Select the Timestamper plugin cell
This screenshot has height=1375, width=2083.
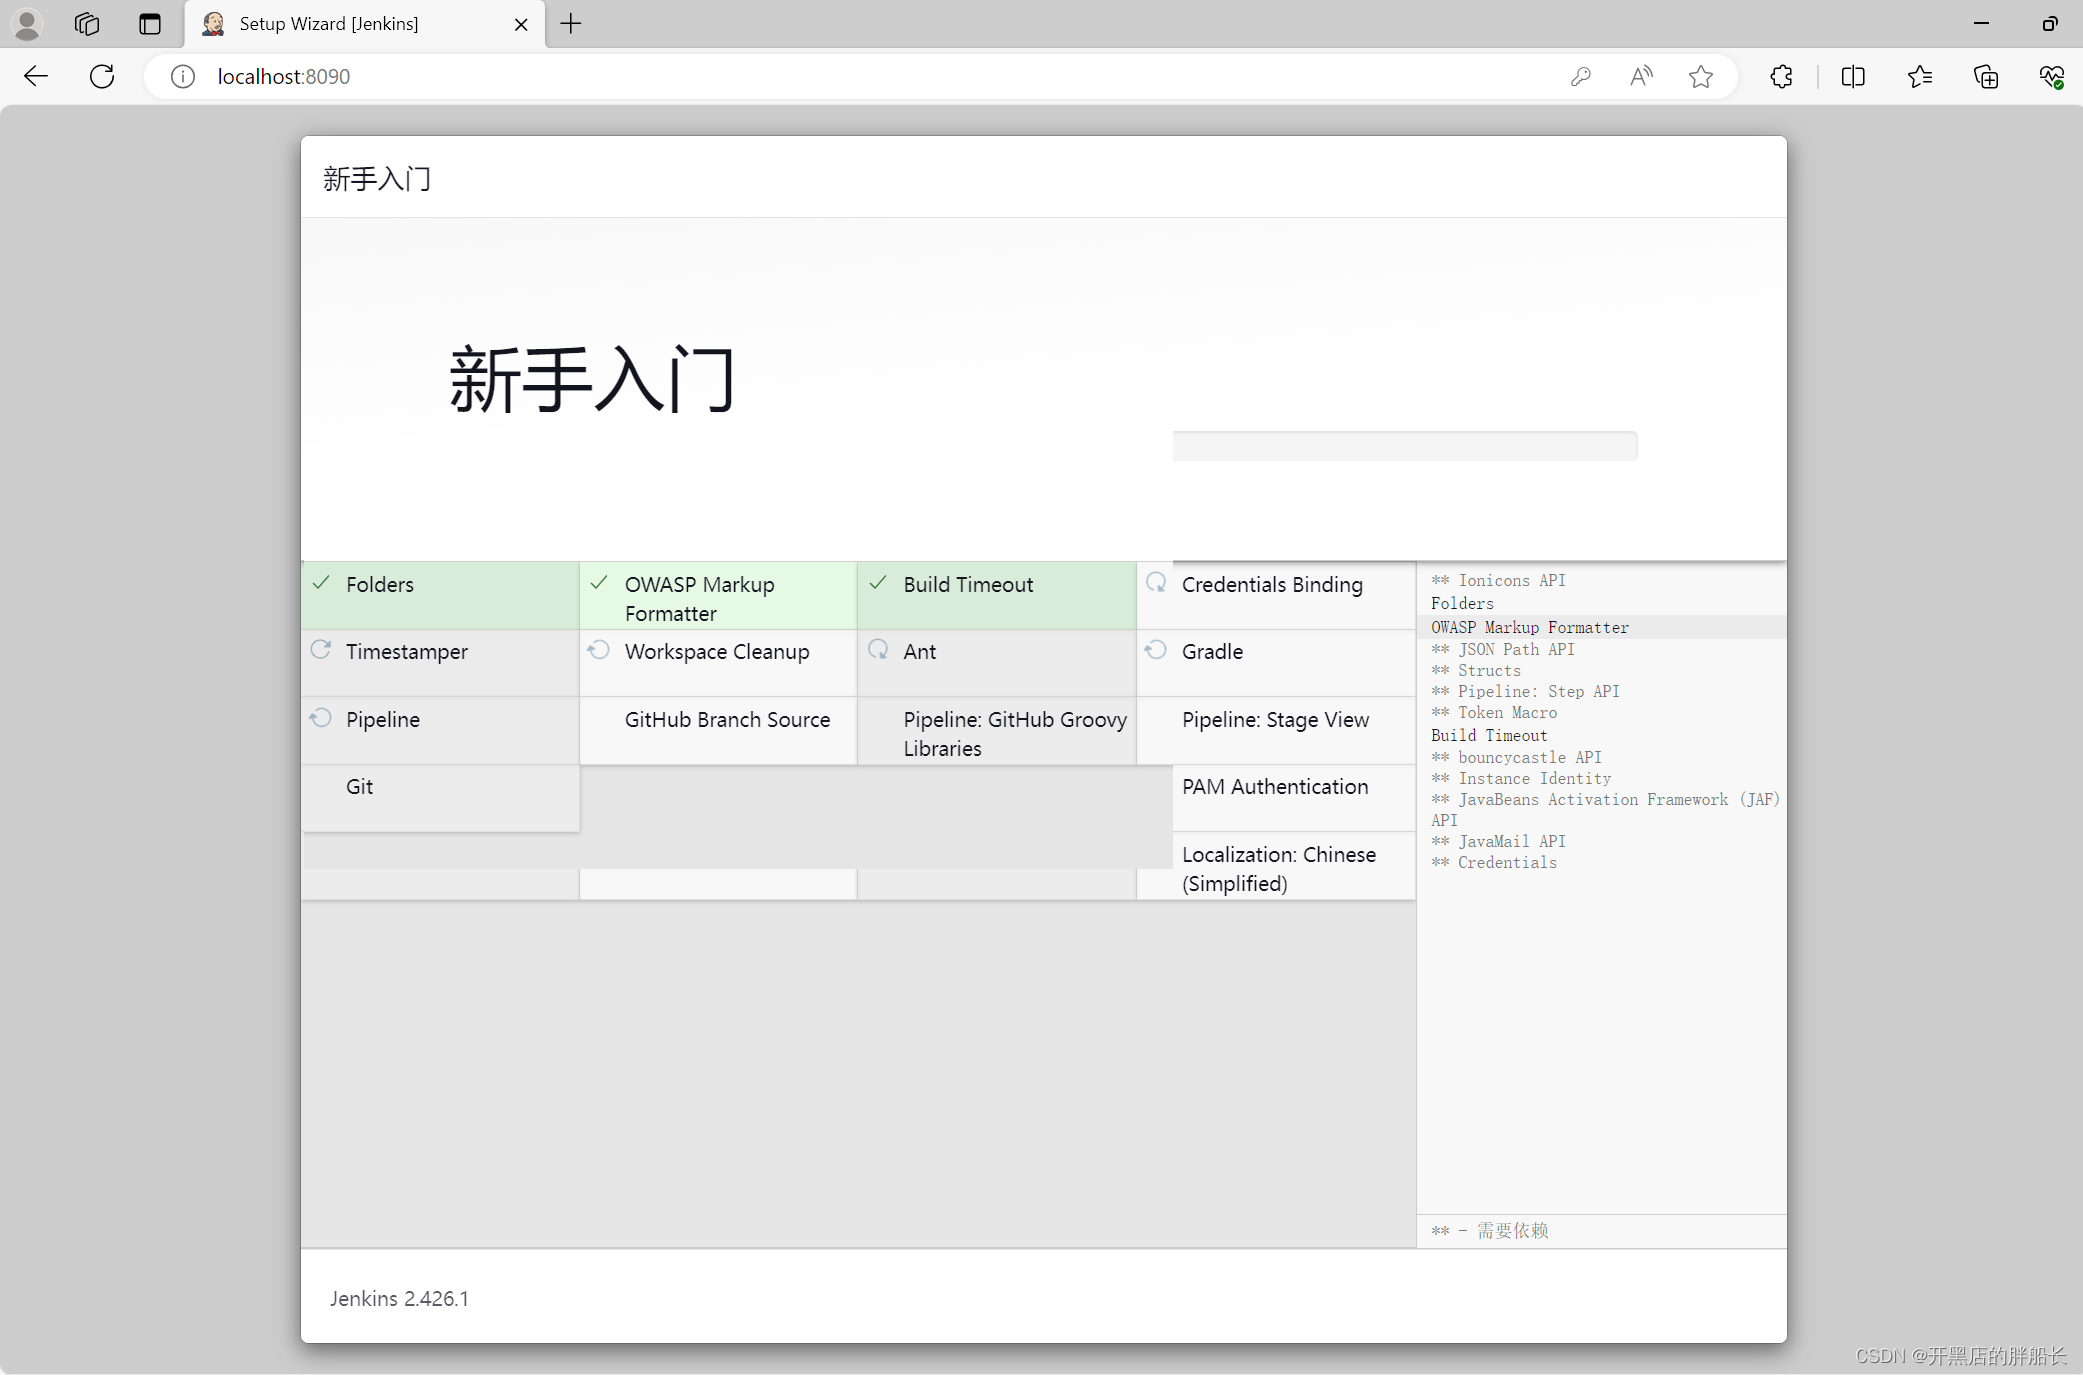[x=440, y=663]
